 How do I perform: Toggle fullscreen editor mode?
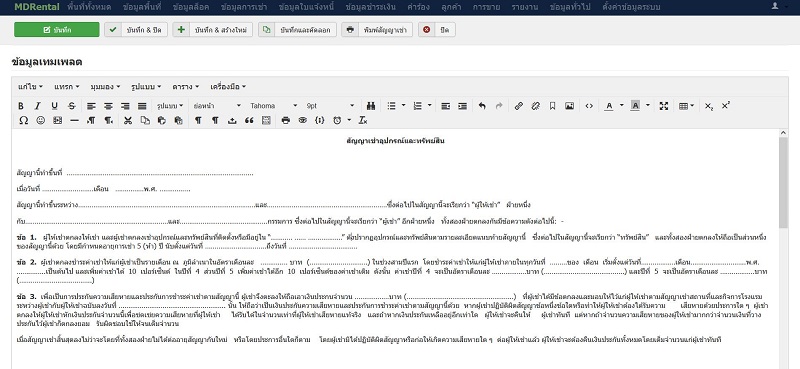664,106
